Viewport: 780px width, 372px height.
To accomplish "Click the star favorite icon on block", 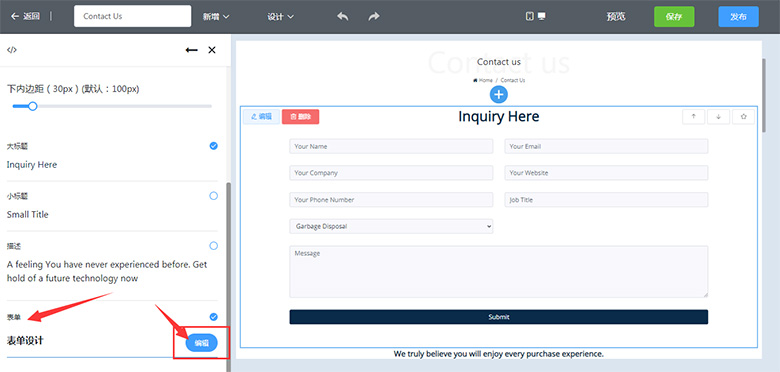I will pyautogui.click(x=743, y=117).
